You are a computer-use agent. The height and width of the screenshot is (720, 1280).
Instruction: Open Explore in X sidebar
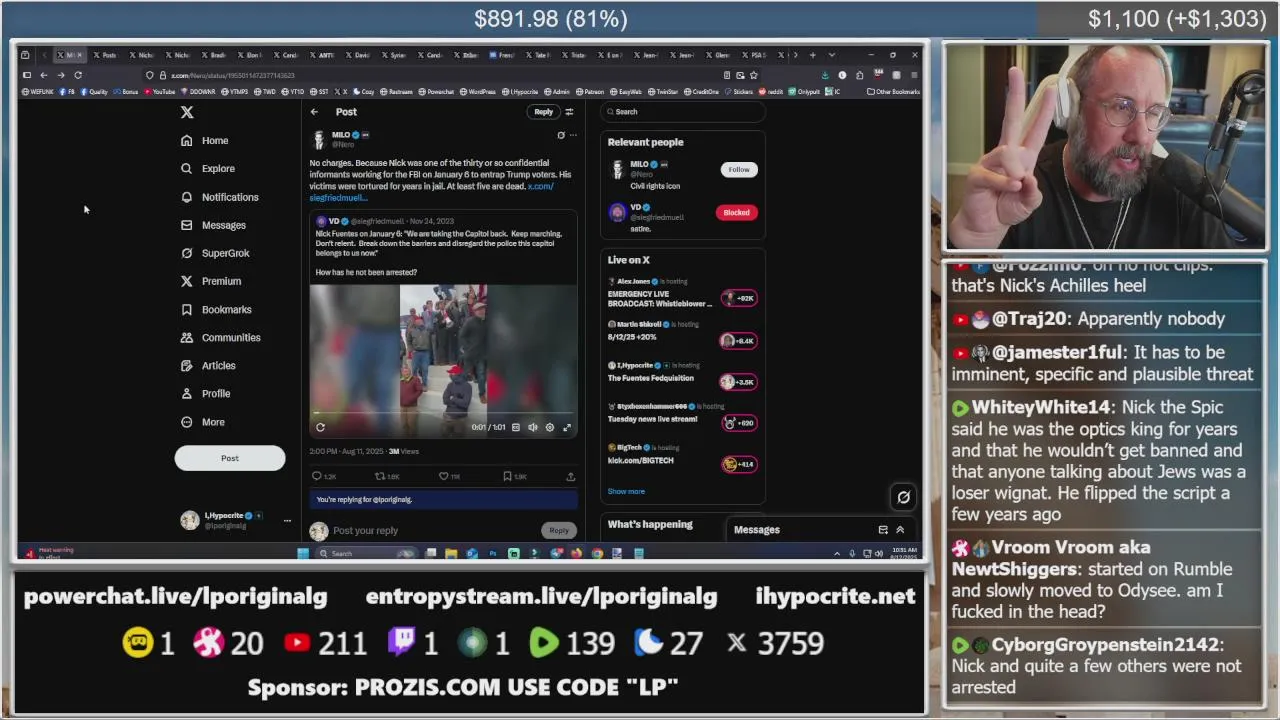click(x=208, y=169)
